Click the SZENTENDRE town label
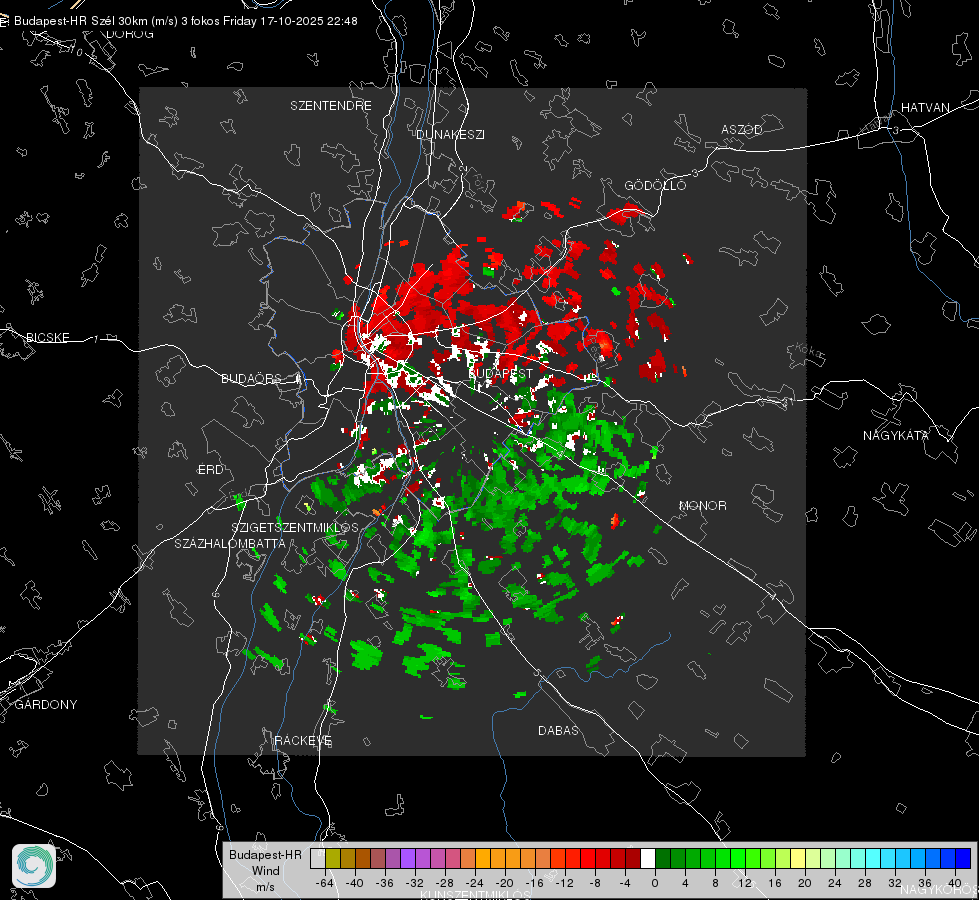Screen dimensions: 979x900 tap(330, 106)
